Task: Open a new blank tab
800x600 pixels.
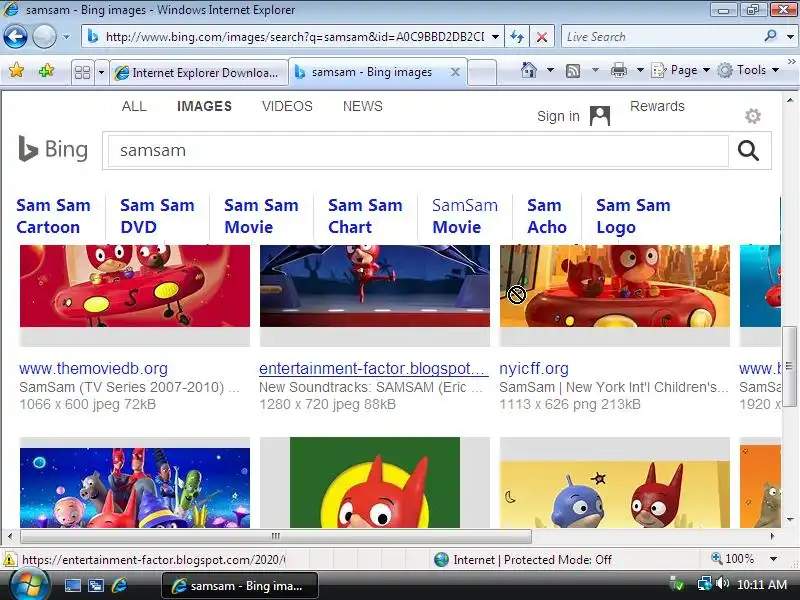Action: (x=482, y=72)
